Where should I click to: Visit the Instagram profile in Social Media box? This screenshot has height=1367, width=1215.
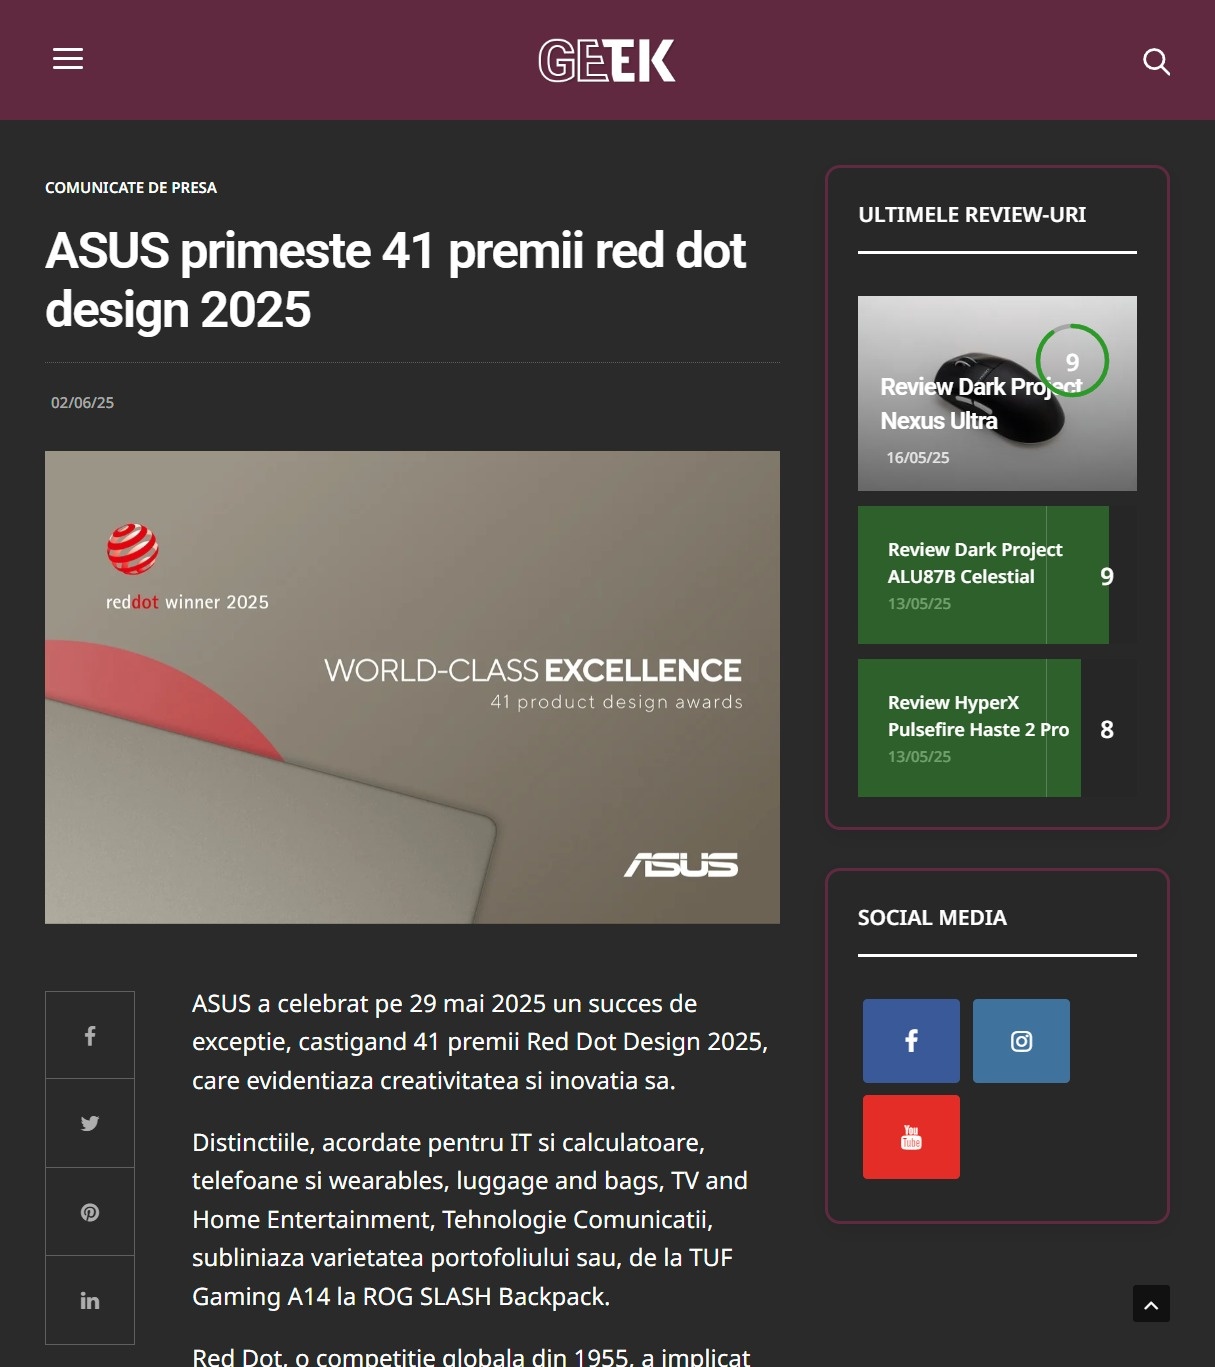pos(1021,1041)
